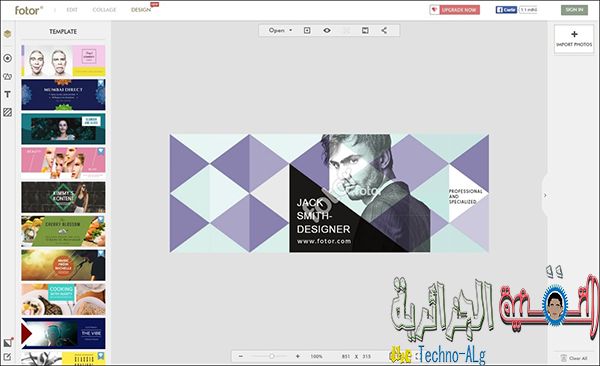The image size is (600, 366).
Task: Select the two-faces pink template thumbnail
Action: pos(64,60)
